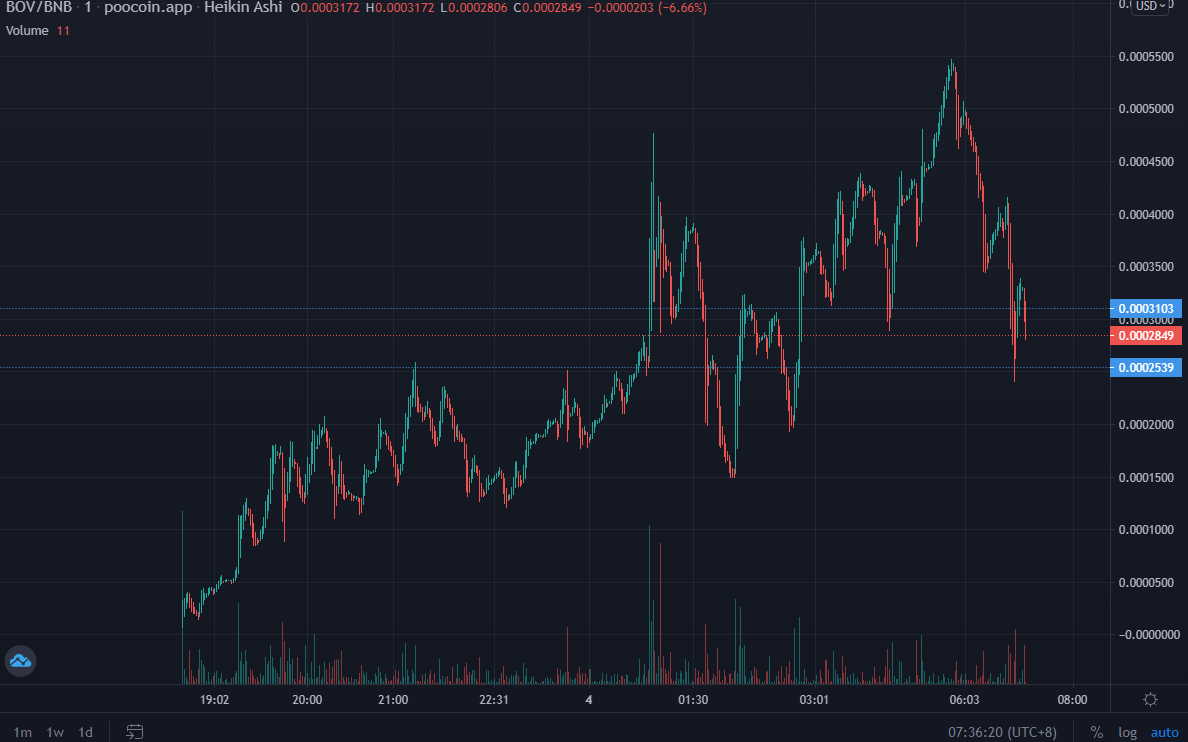Click the poocoin.app source label

click(x=148, y=8)
